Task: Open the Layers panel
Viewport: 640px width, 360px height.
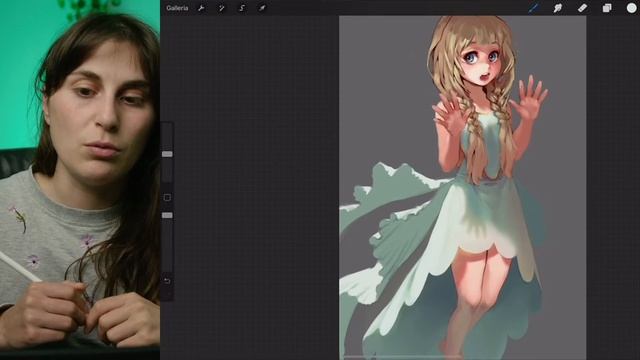Action: pyautogui.click(x=607, y=8)
